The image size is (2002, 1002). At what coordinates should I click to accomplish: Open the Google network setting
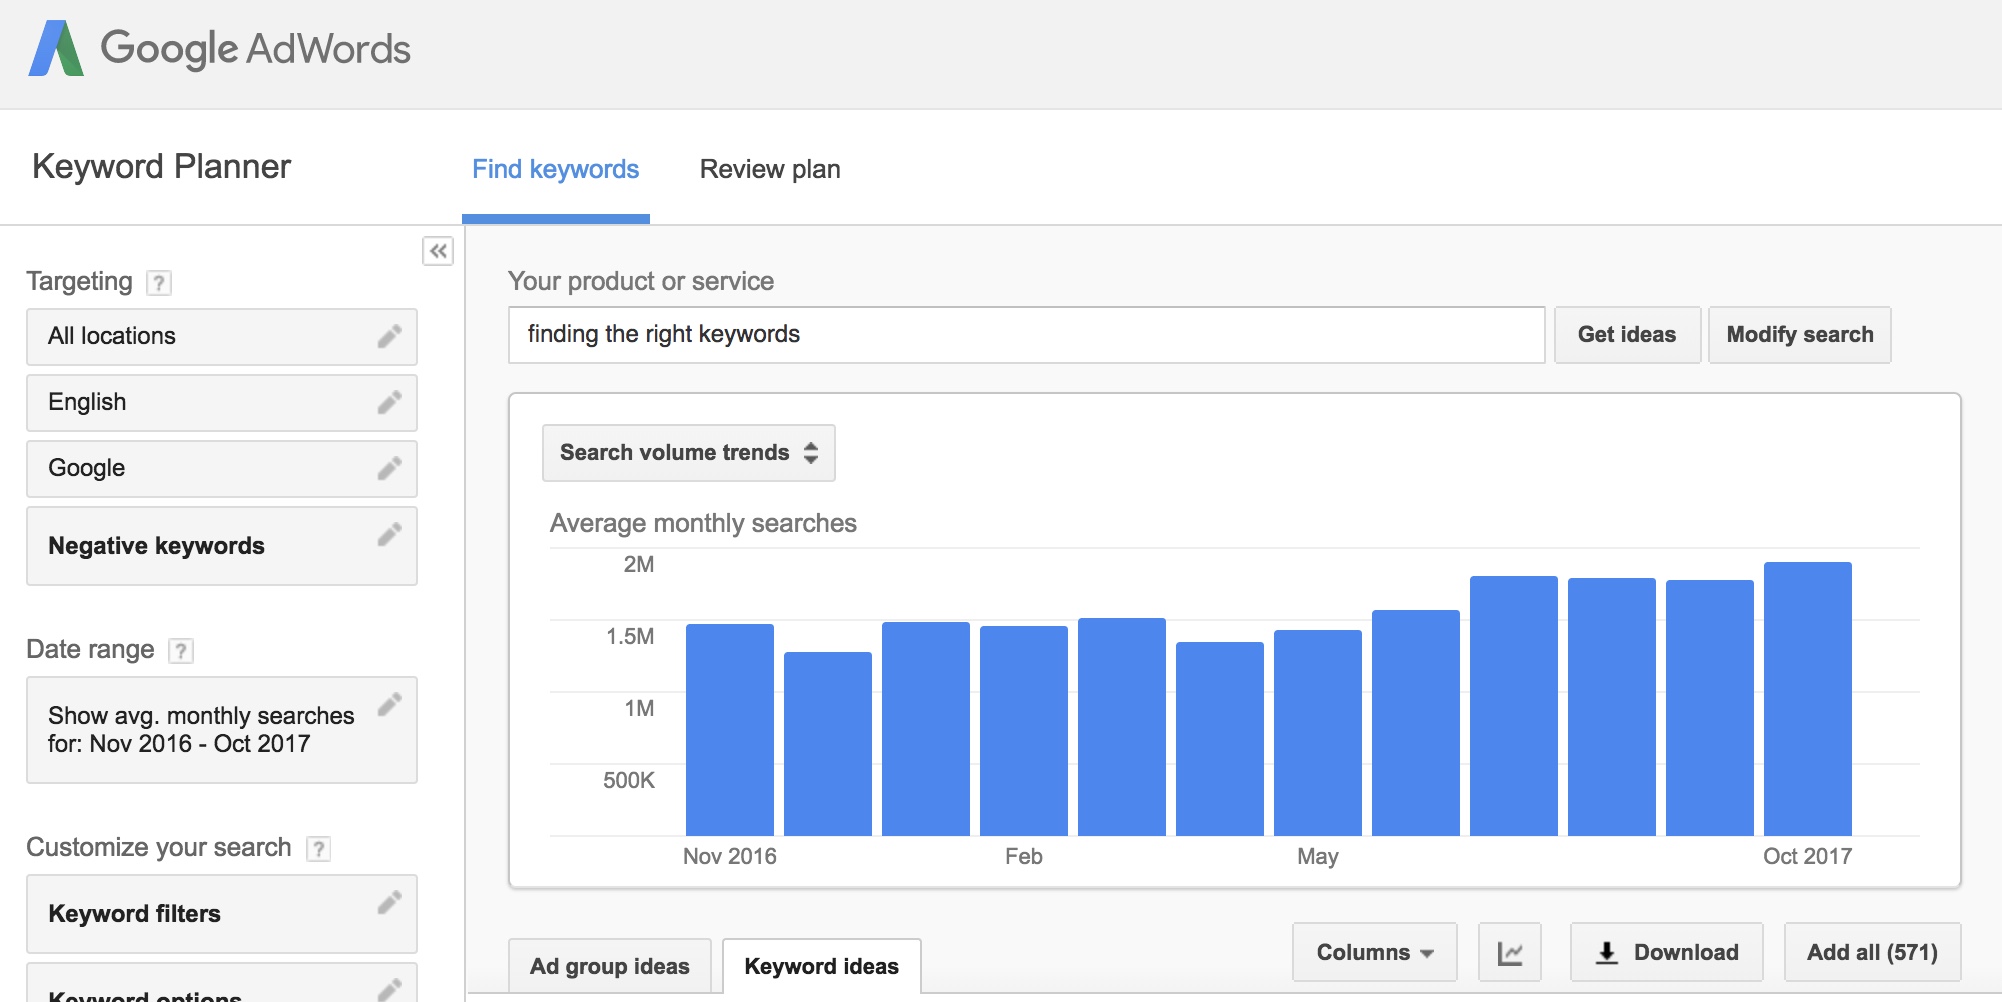tap(222, 469)
